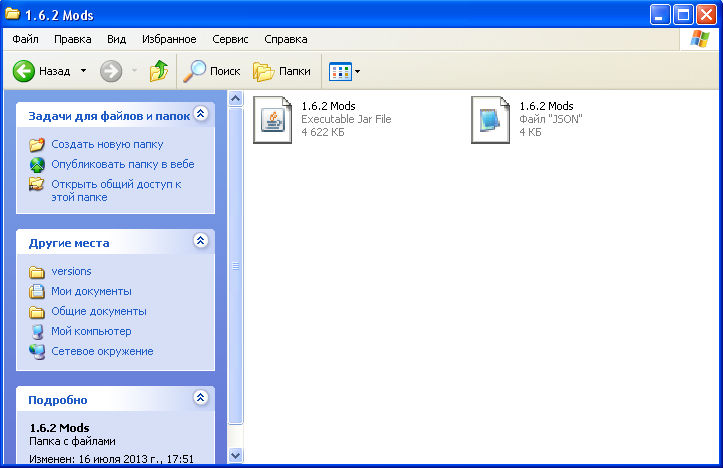Image resolution: width=723 pixels, height=468 pixels.
Task: Open the Правка menu
Action: [73, 39]
